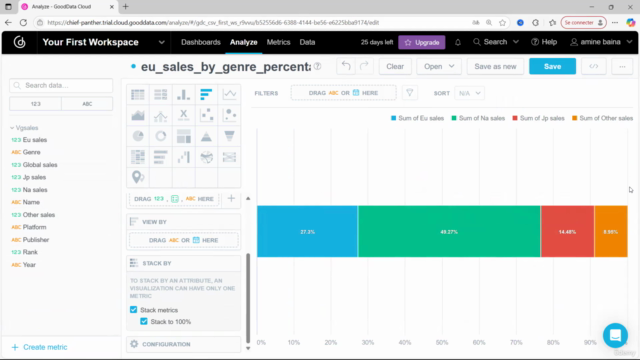Collapse the View By section
Viewport: 640px width, 360px height.
(183, 222)
